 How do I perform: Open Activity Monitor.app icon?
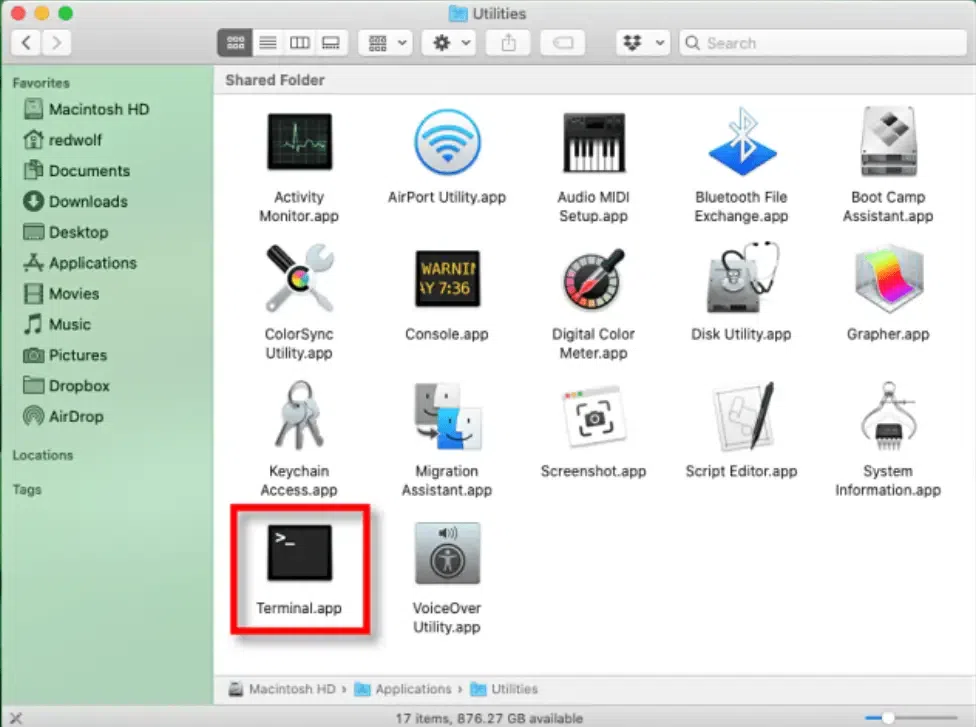click(x=299, y=143)
